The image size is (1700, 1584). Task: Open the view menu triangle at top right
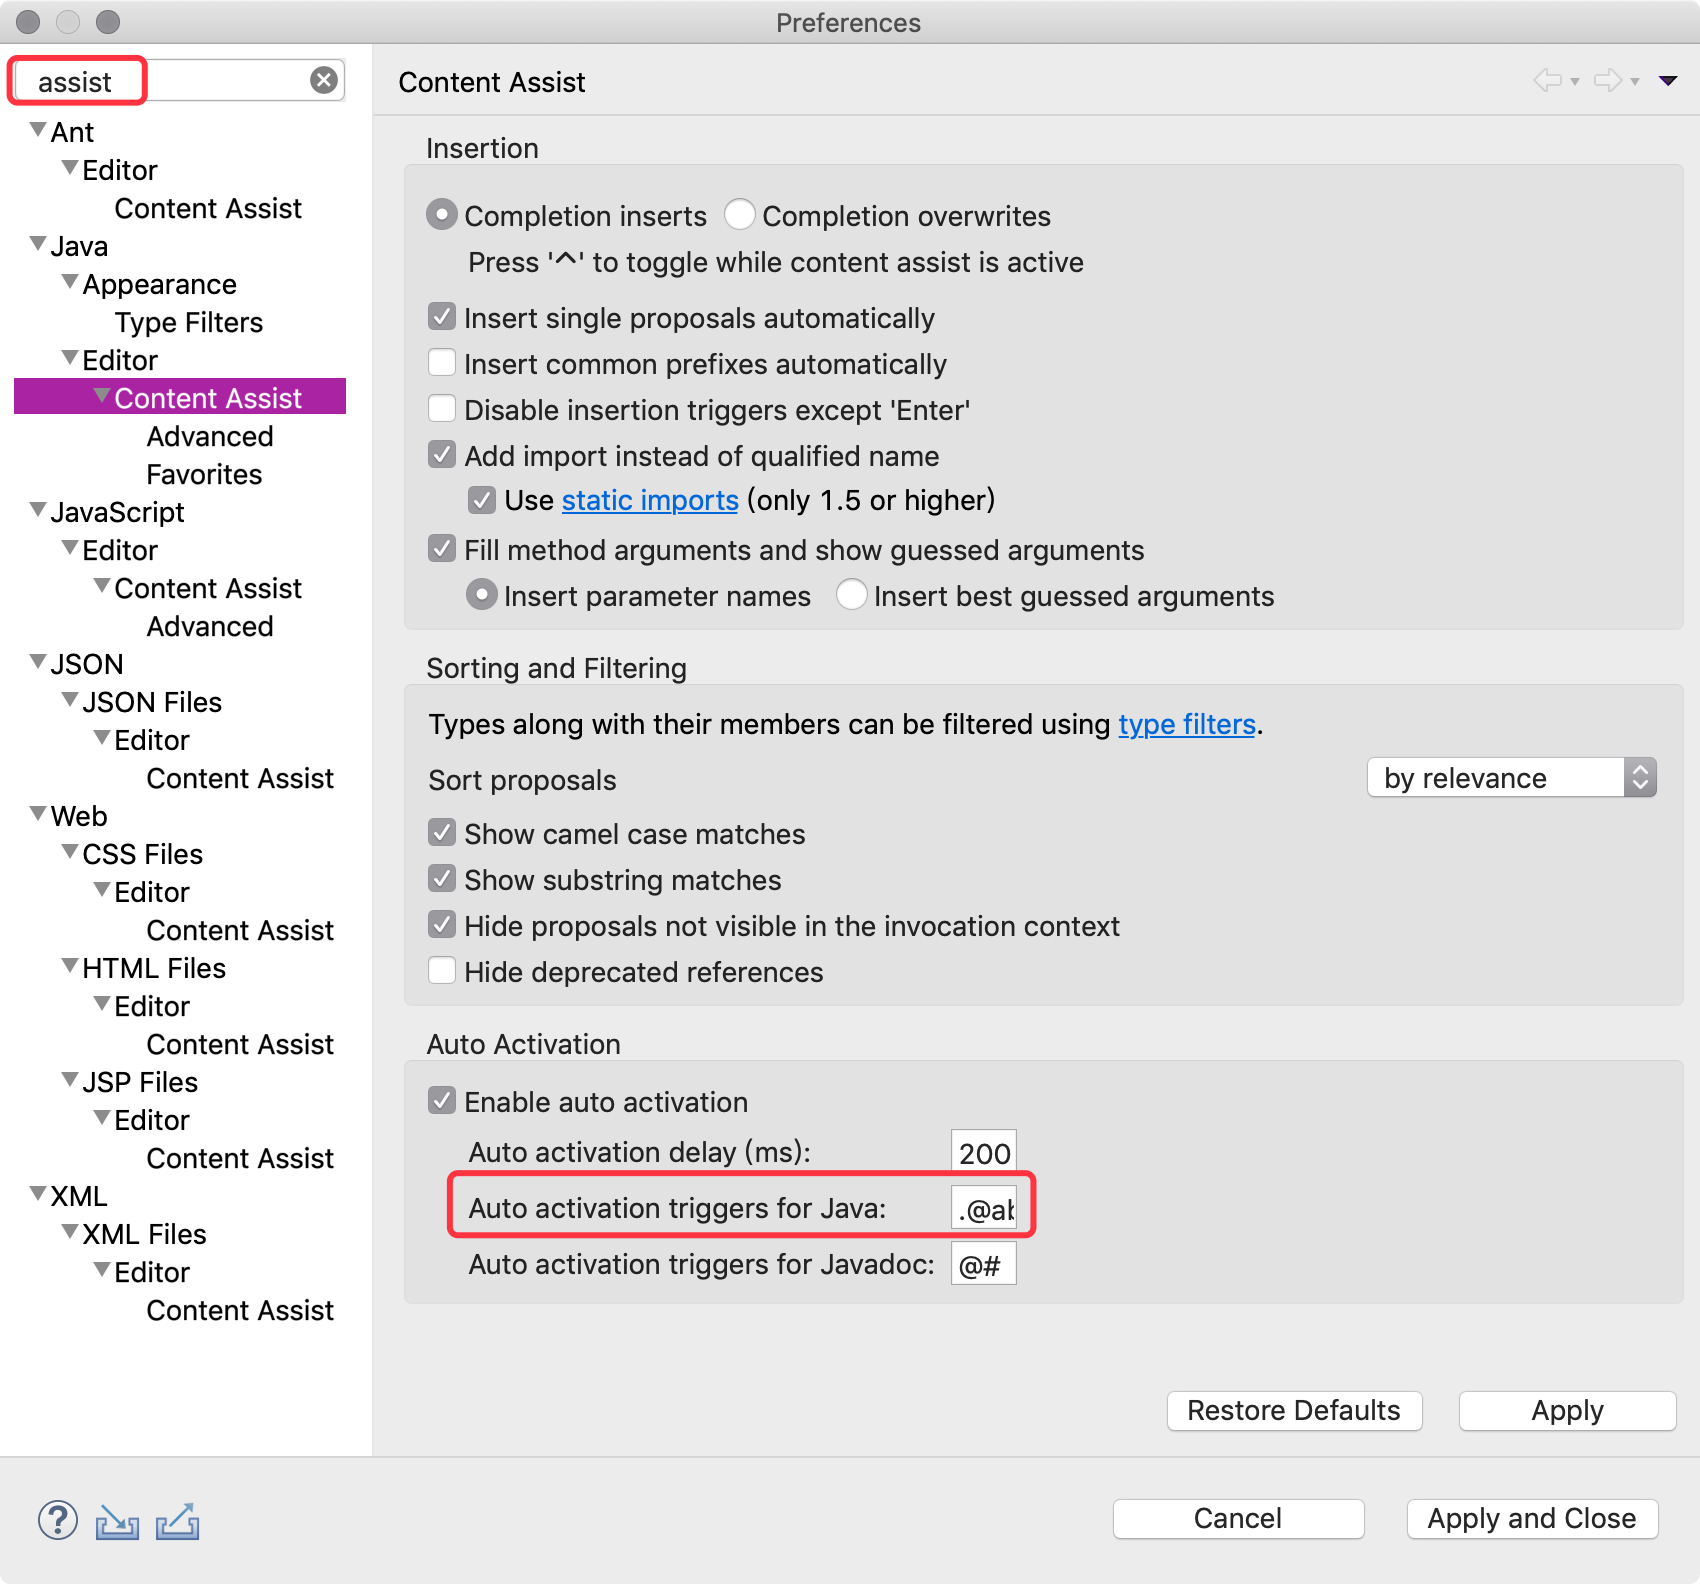pos(1668,81)
